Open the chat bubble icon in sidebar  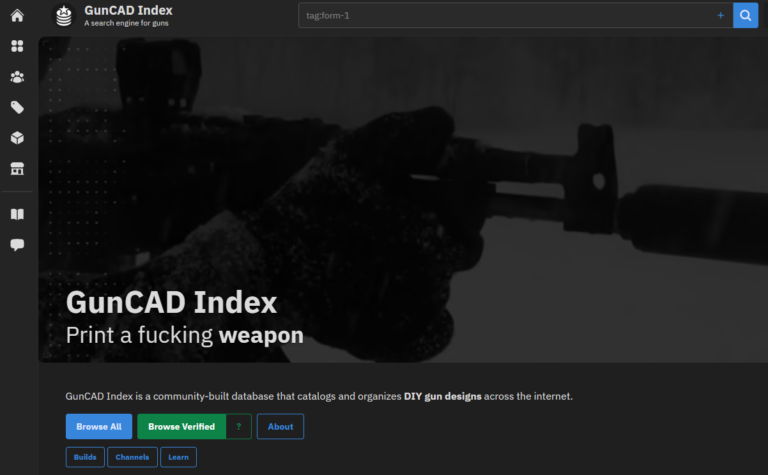(17, 245)
